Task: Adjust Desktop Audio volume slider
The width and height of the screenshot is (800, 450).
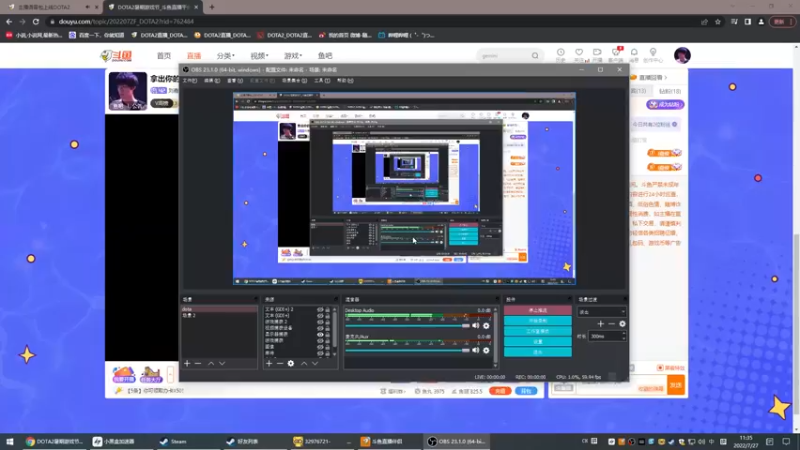Action: pyautogui.click(x=407, y=326)
